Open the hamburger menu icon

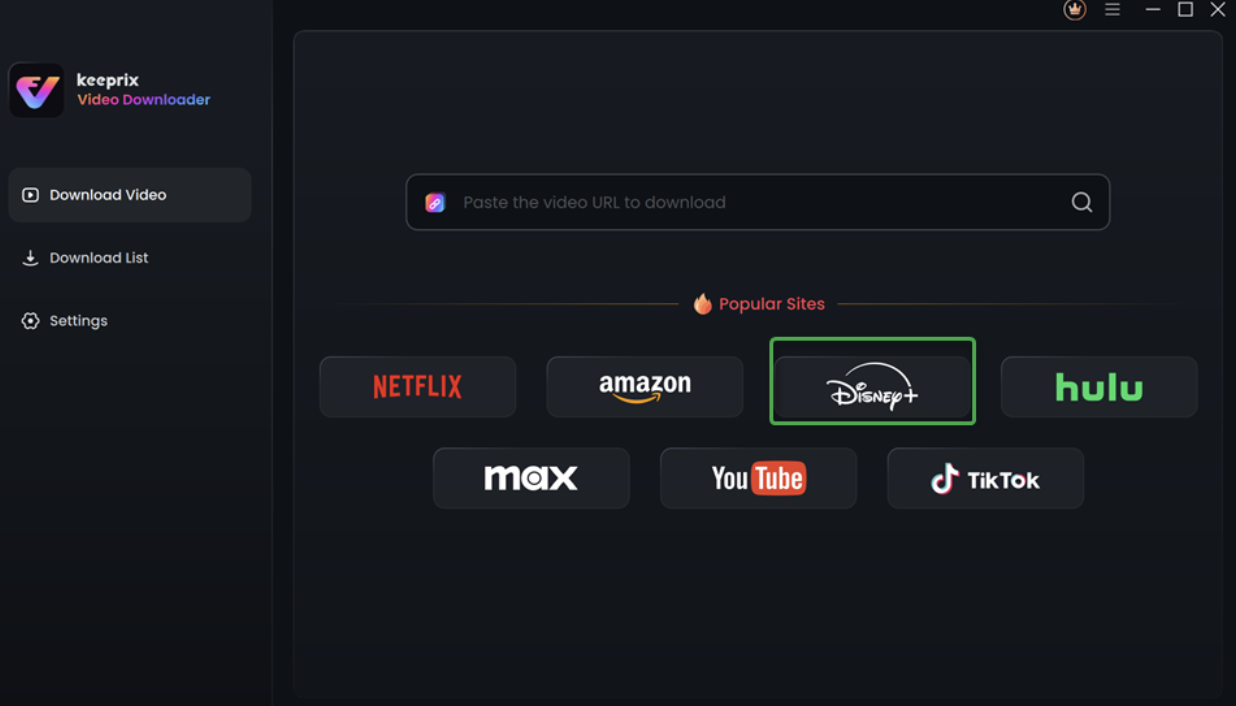tap(1112, 9)
